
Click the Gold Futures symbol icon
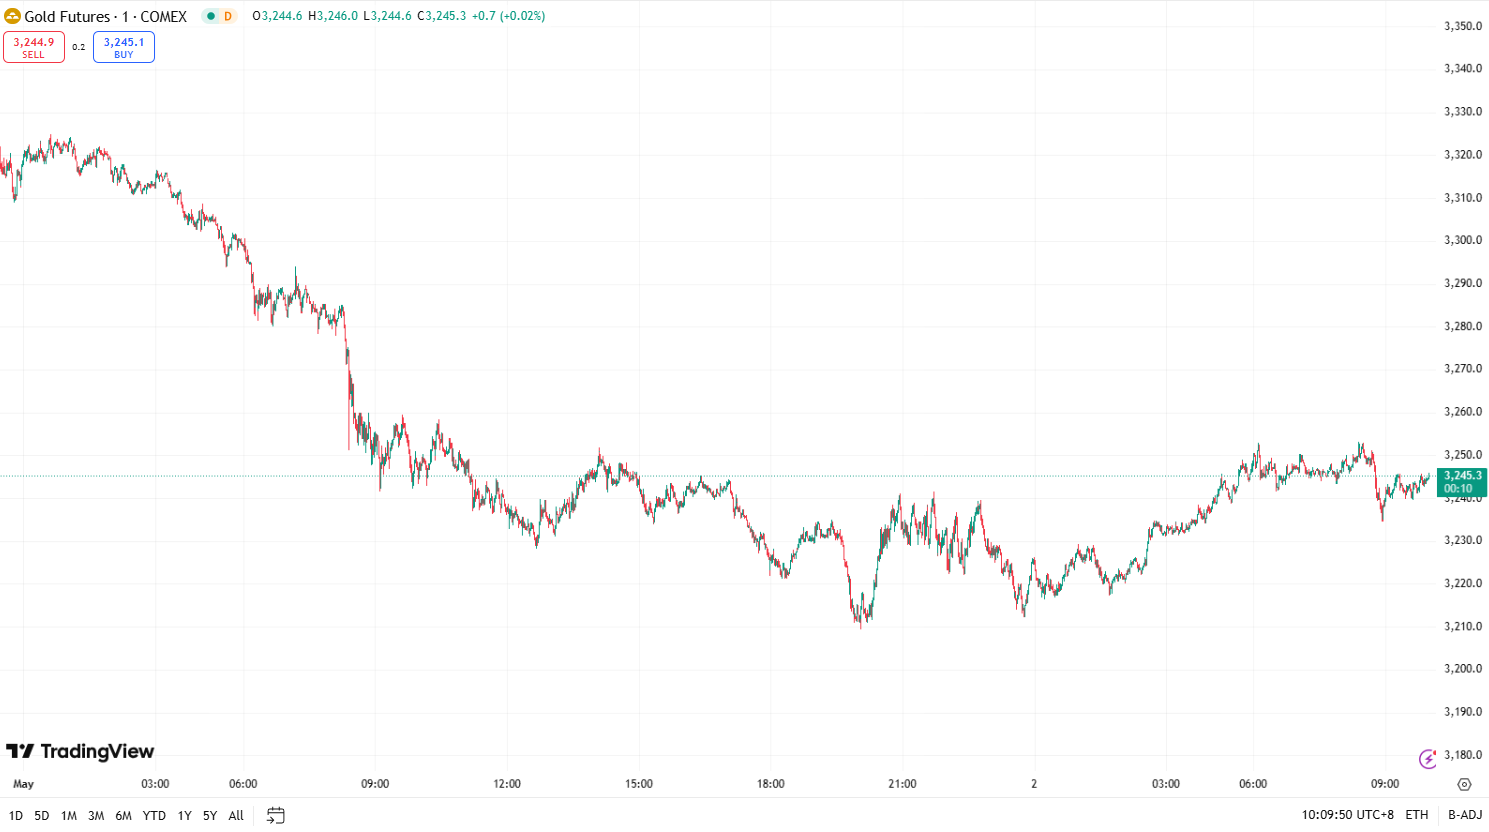point(12,16)
